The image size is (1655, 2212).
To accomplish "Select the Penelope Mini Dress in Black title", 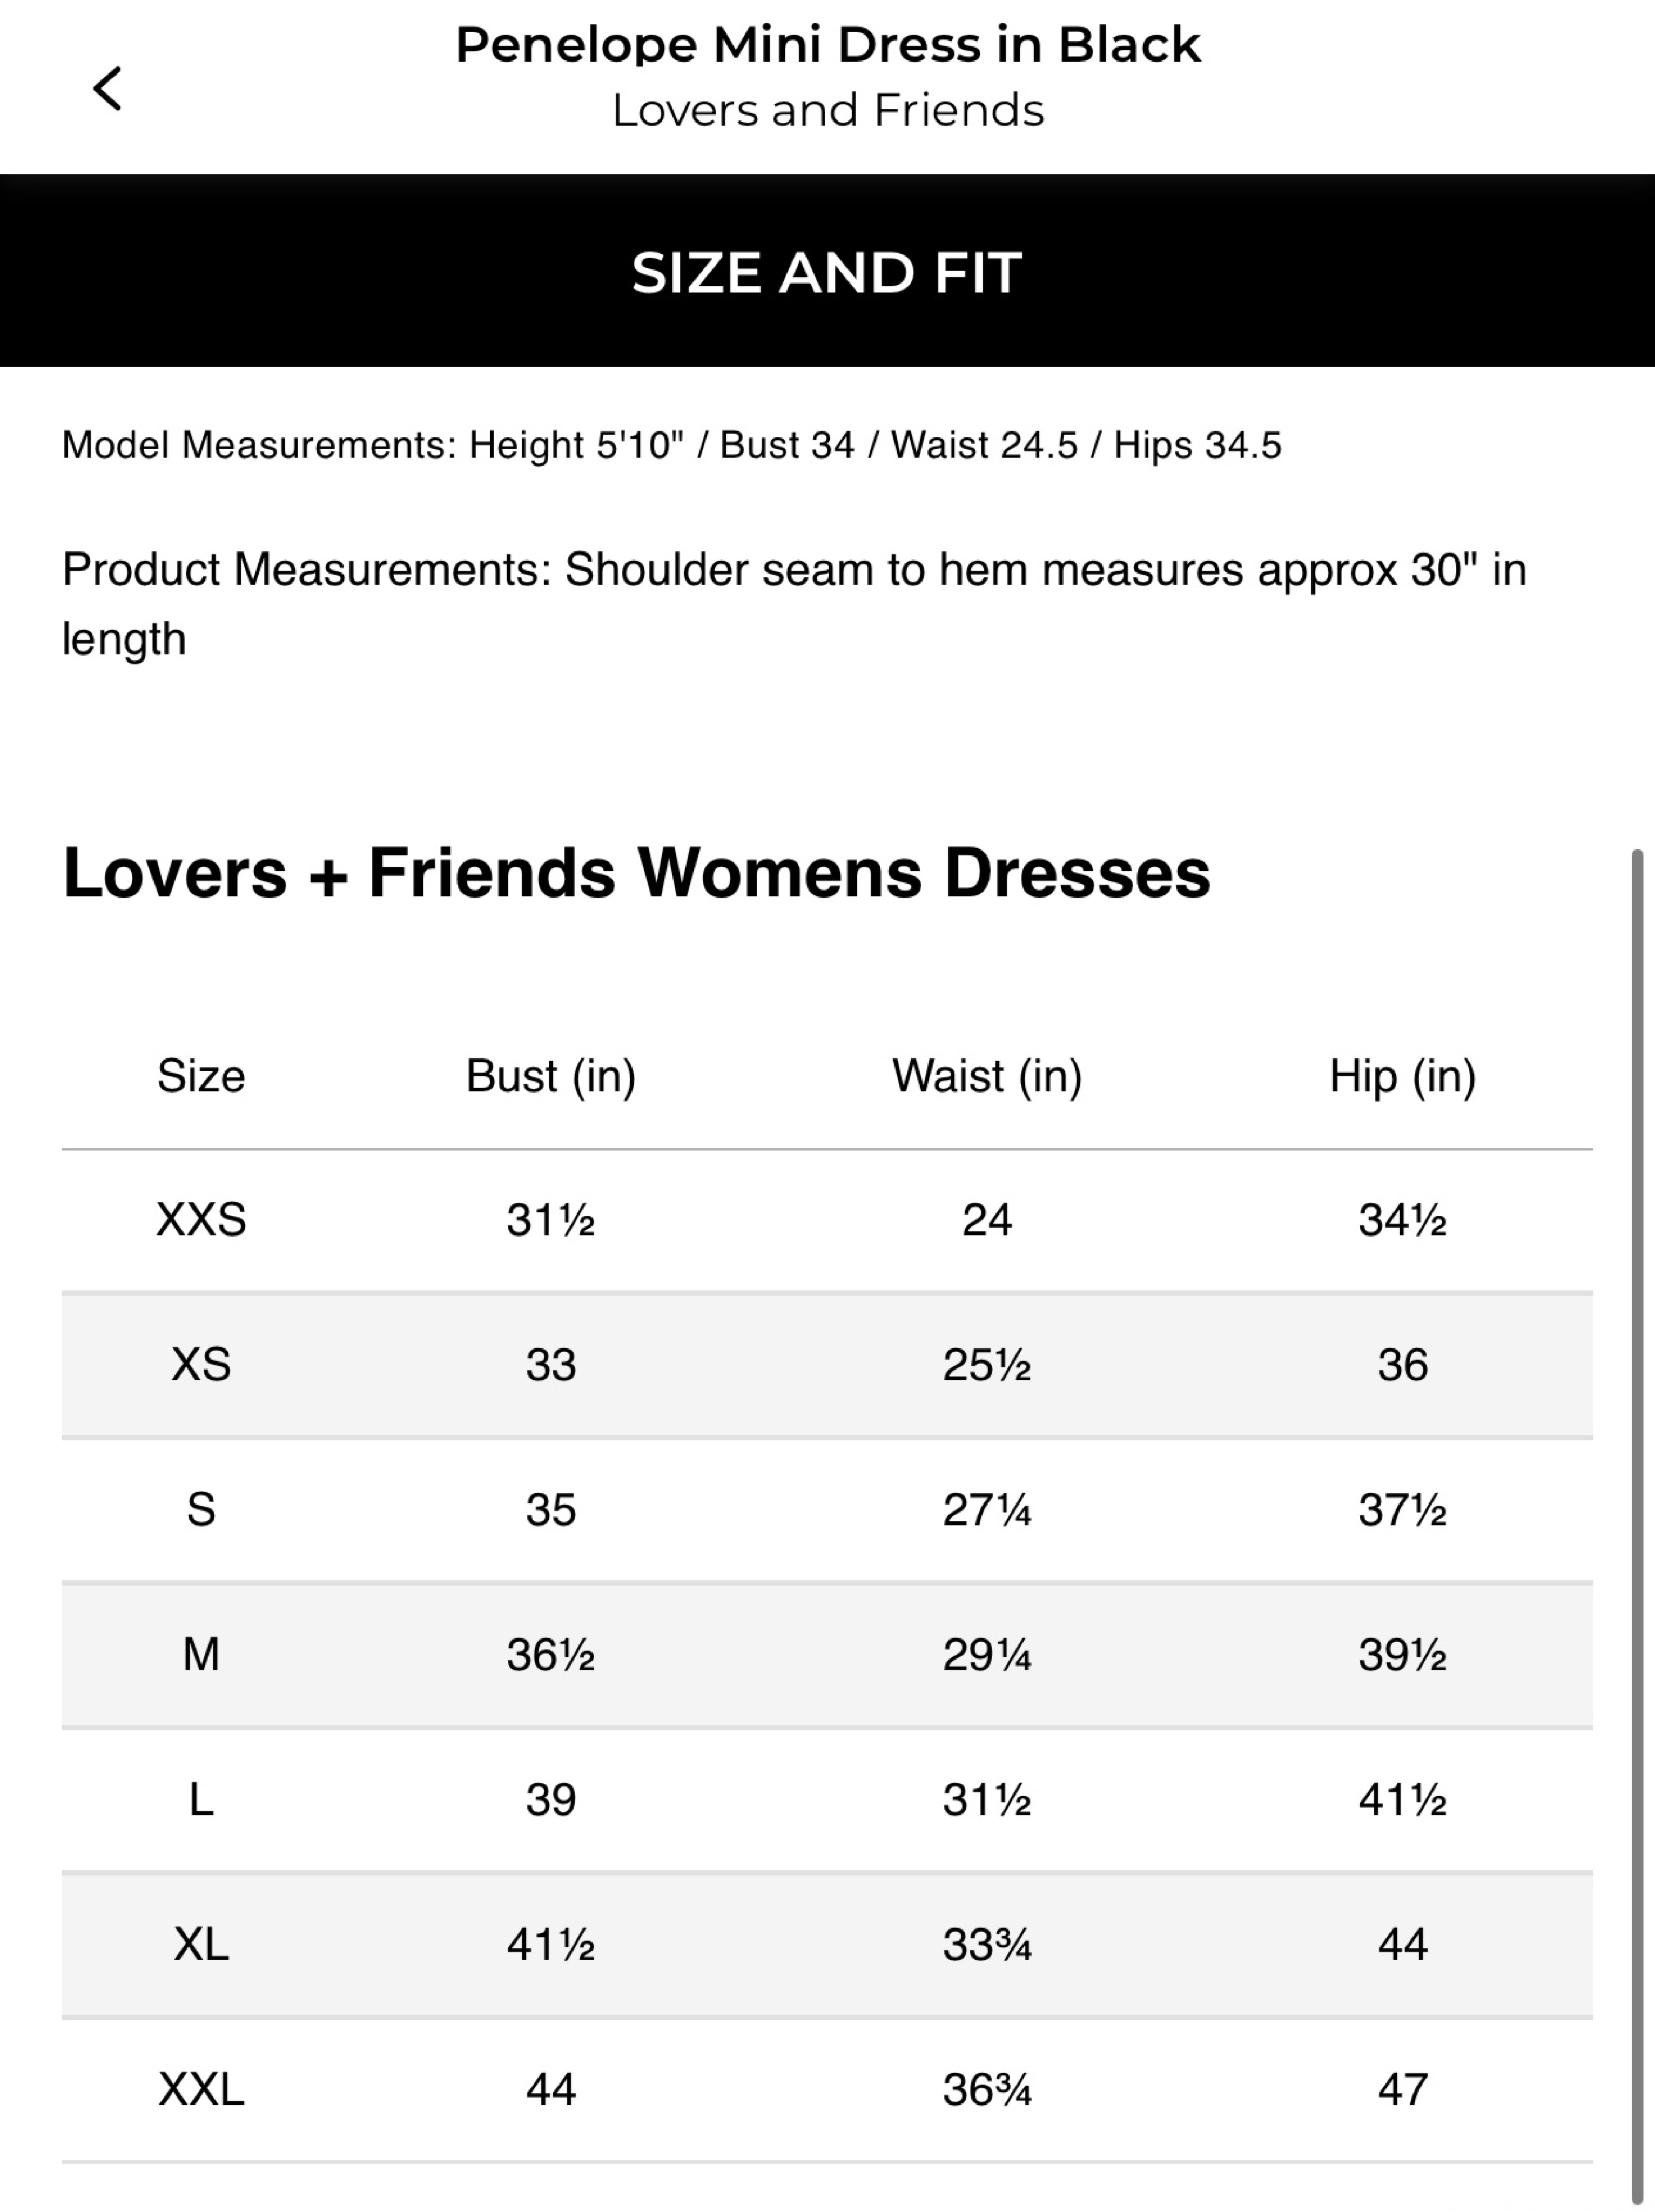I will 827,45.
